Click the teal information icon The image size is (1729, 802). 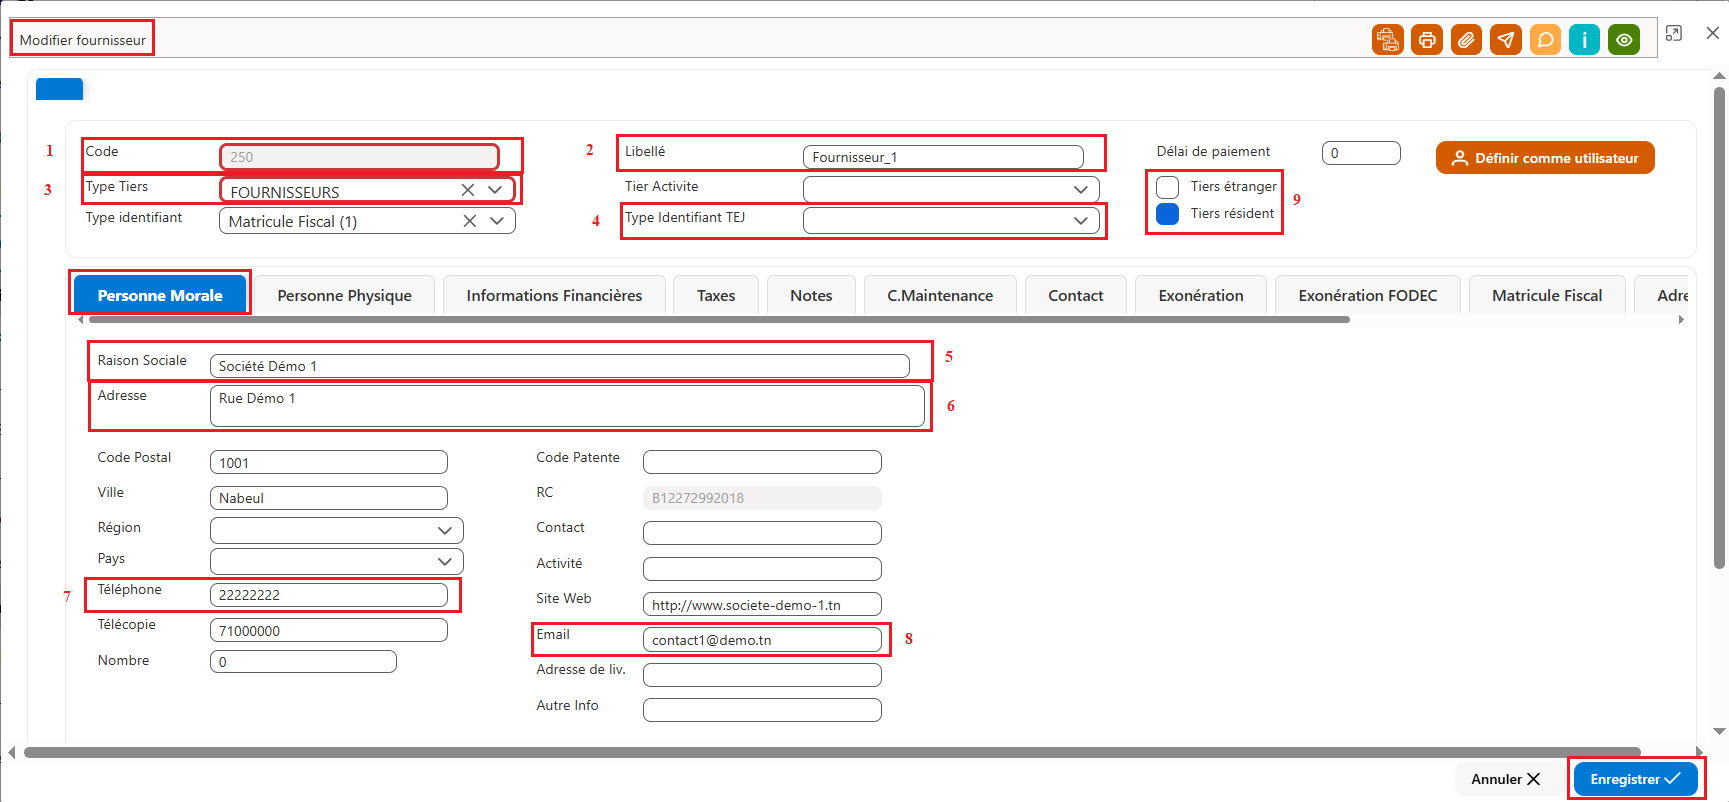[x=1584, y=40]
